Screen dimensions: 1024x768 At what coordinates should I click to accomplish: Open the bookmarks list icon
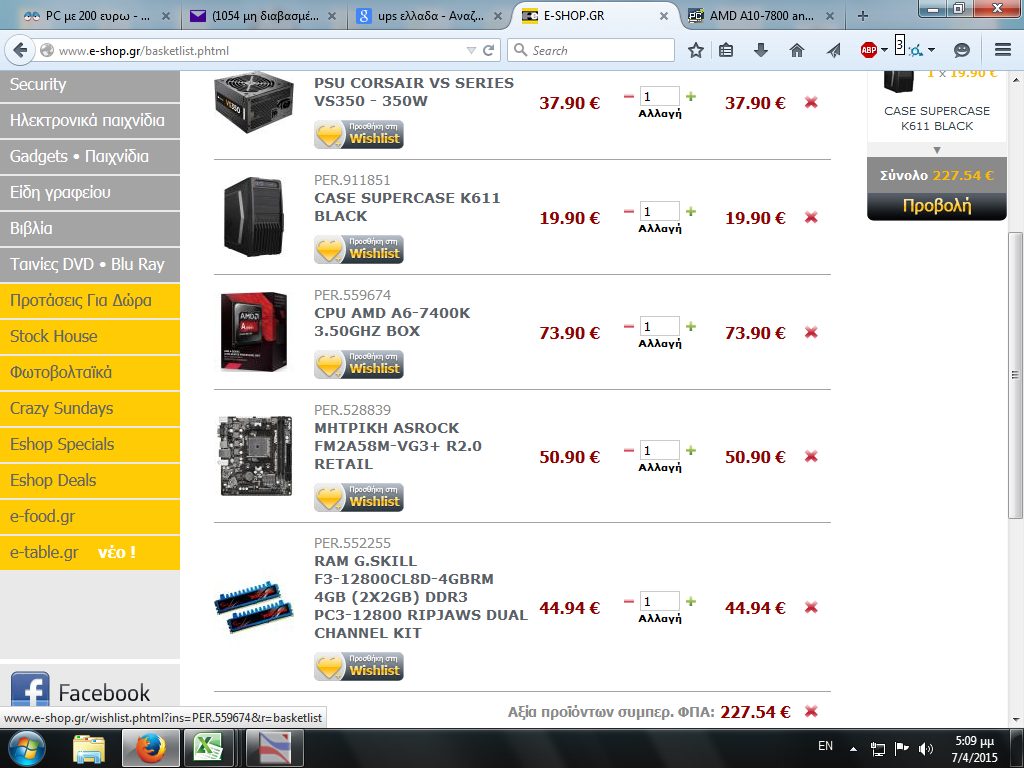pyautogui.click(x=726, y=50)
